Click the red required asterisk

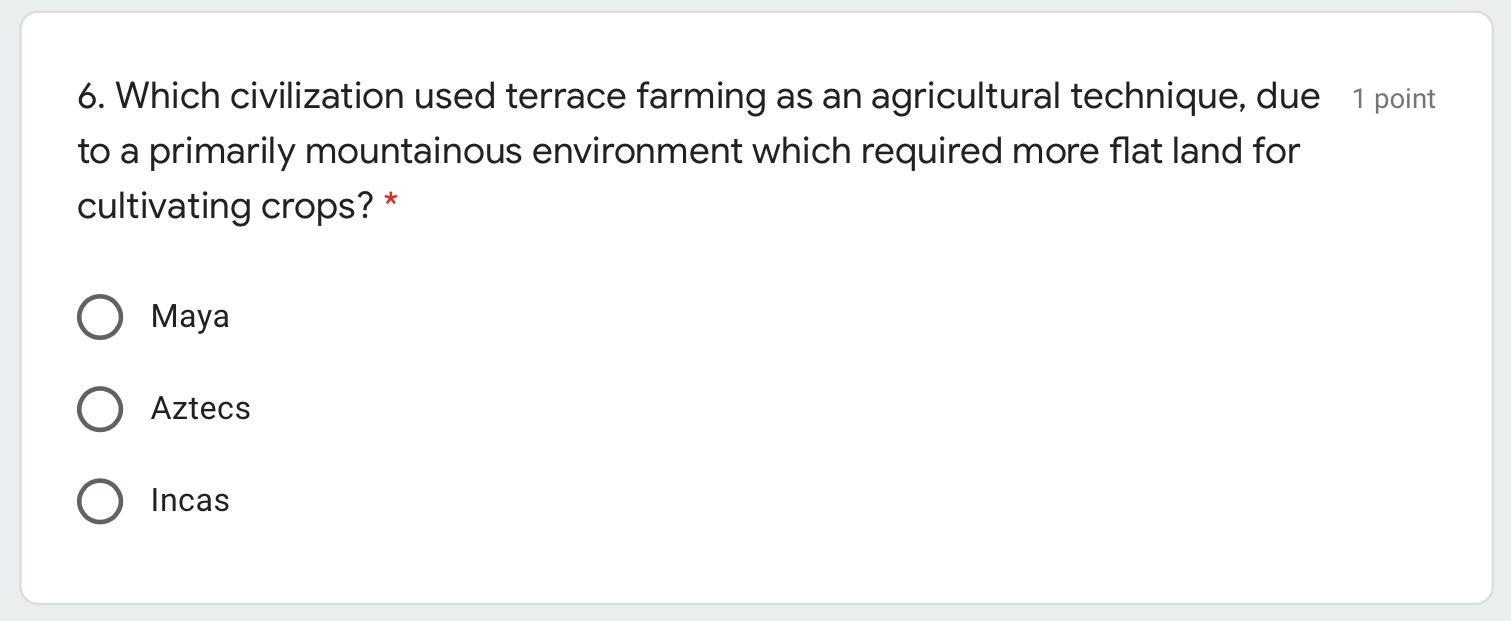[x=391, y=203]
